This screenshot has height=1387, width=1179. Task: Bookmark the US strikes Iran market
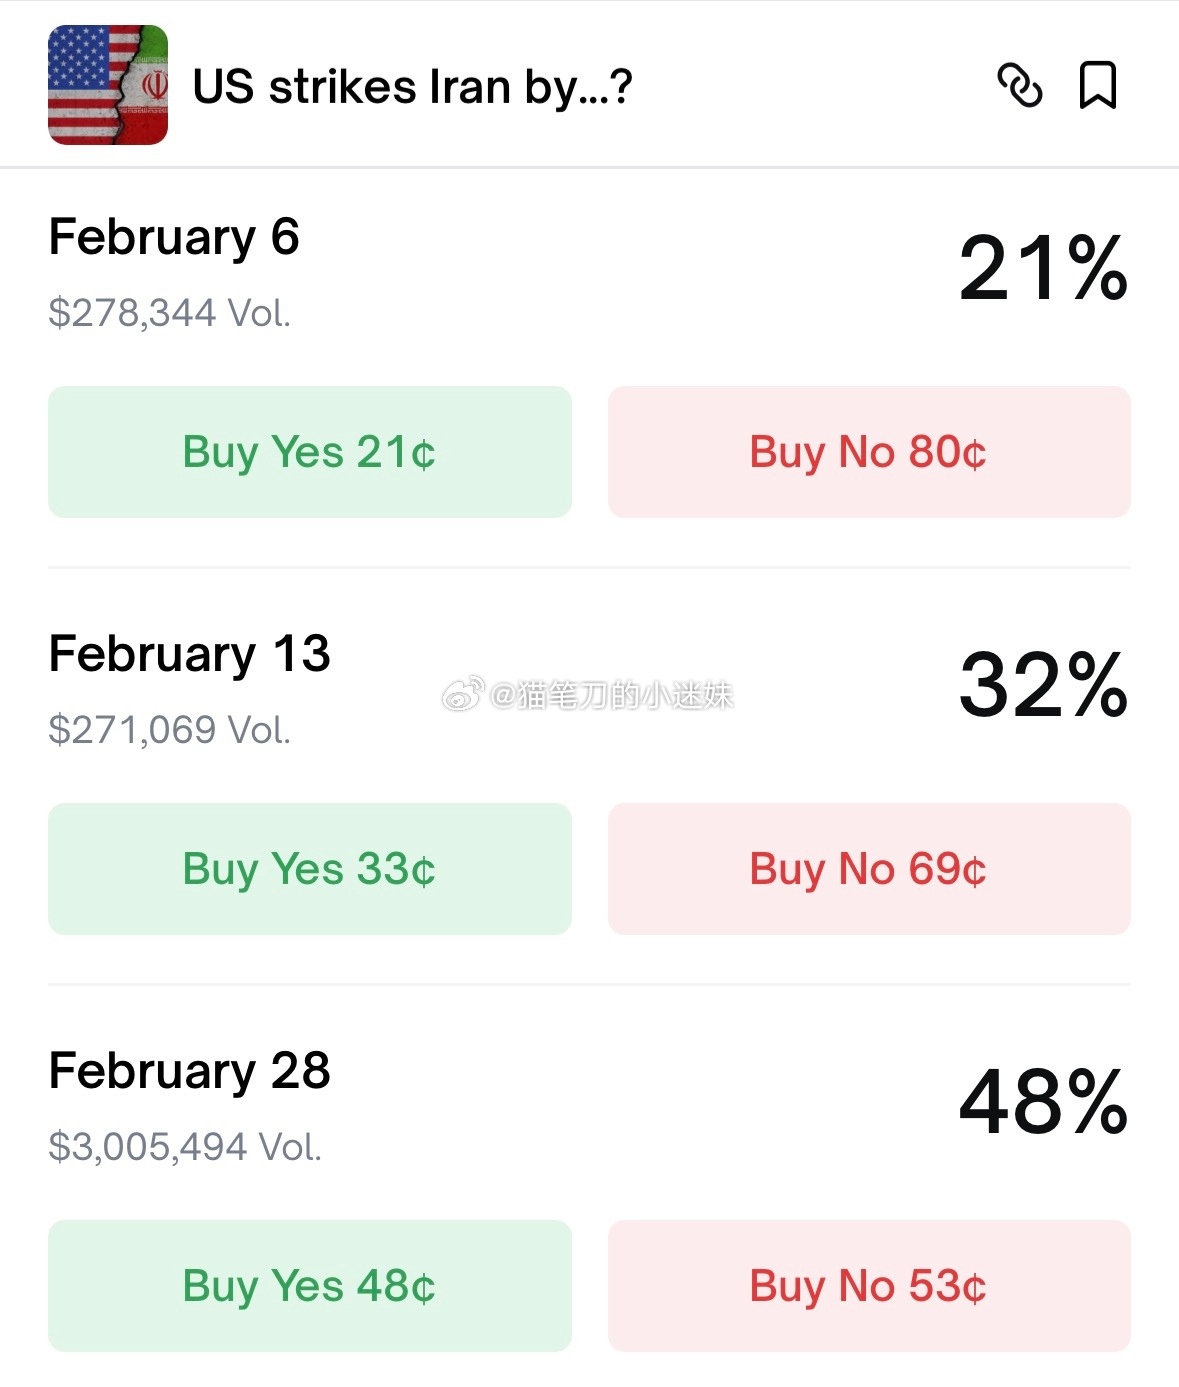[1097, 85]
